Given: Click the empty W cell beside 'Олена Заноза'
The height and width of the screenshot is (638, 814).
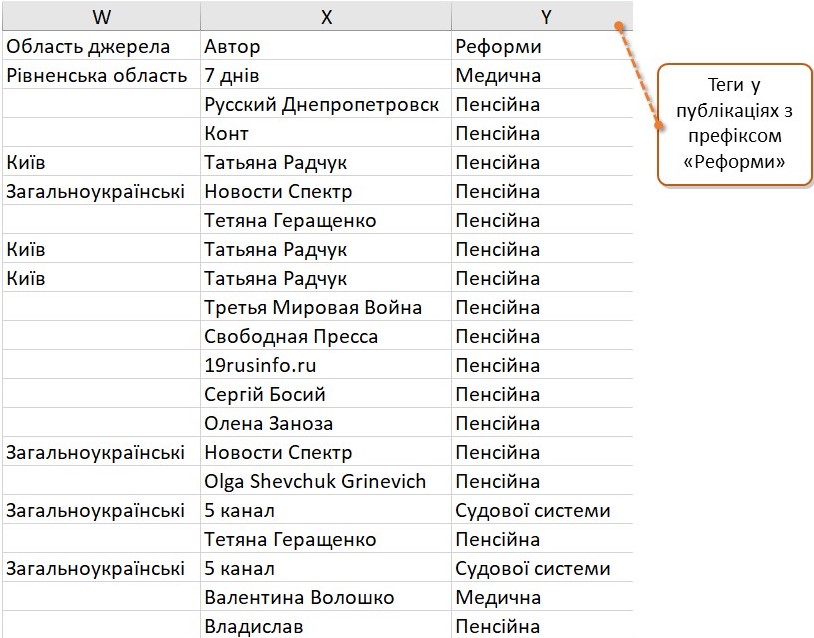Looking at the screenshot, I should [x=101, y=423].
